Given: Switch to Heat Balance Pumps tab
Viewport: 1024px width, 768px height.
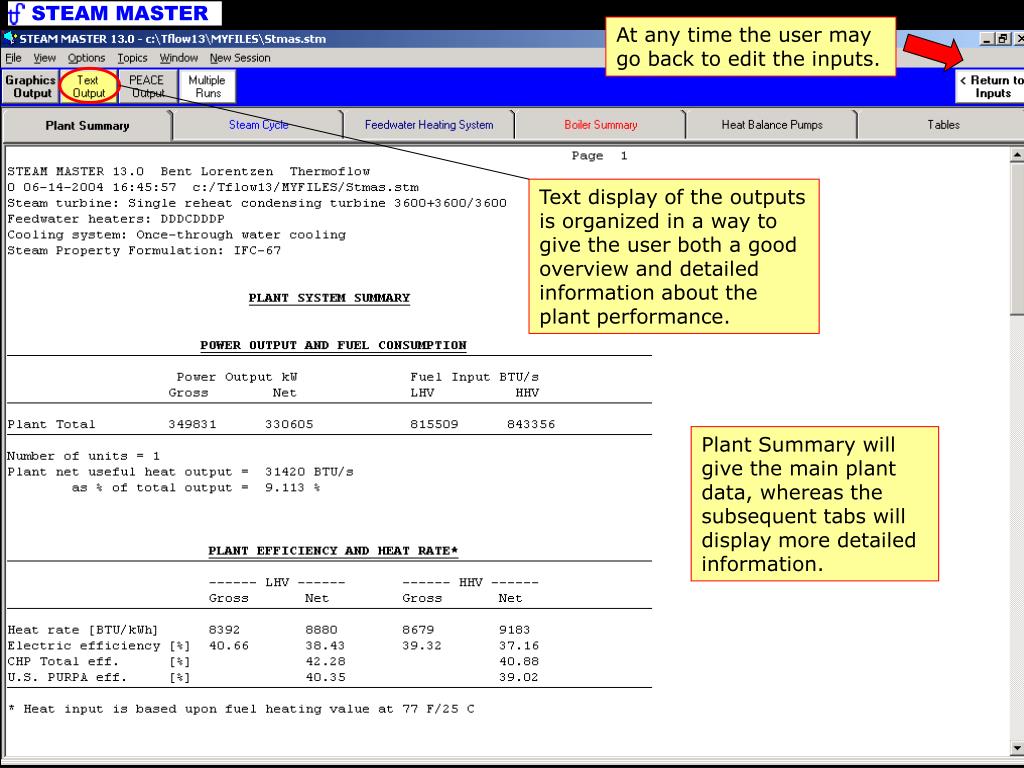Looking at the screenshot, I should point(771,125).
